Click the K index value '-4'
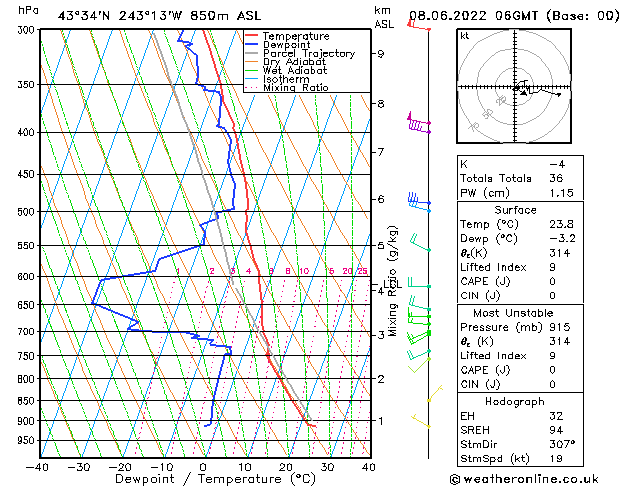629x486 pixels. [557, 164]
